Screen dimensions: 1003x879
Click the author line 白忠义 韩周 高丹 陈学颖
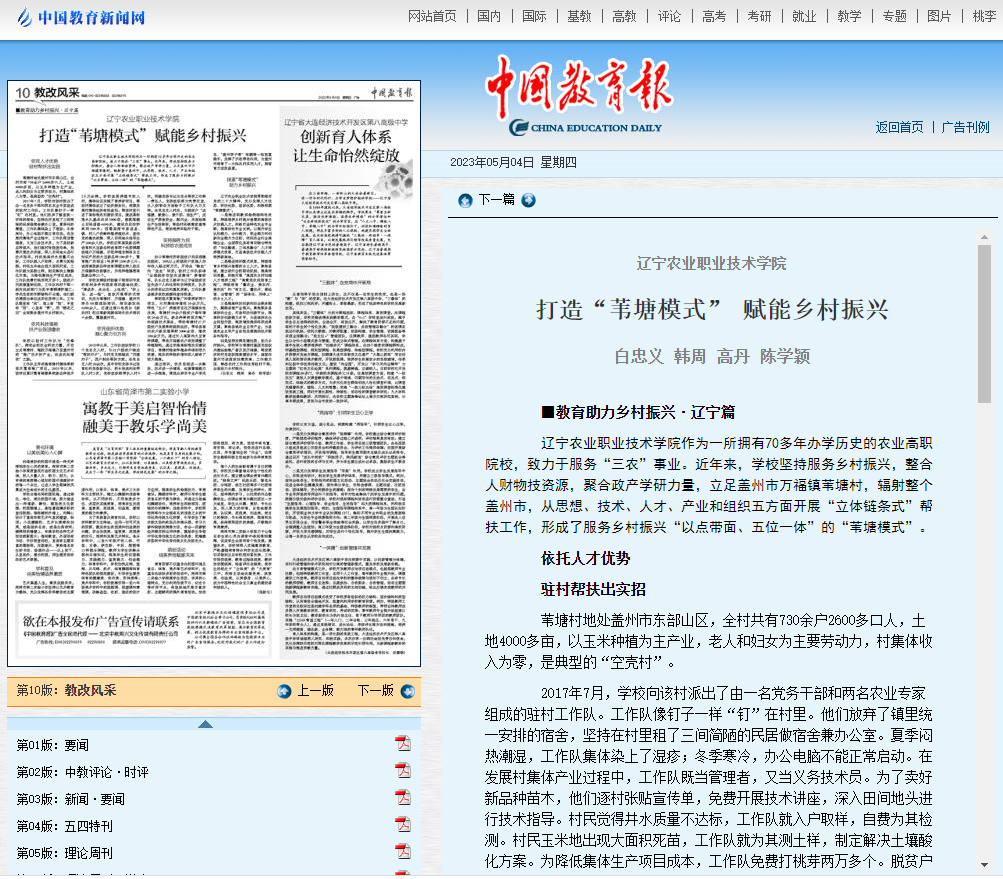pyautogui.click(x=712, y=356)
